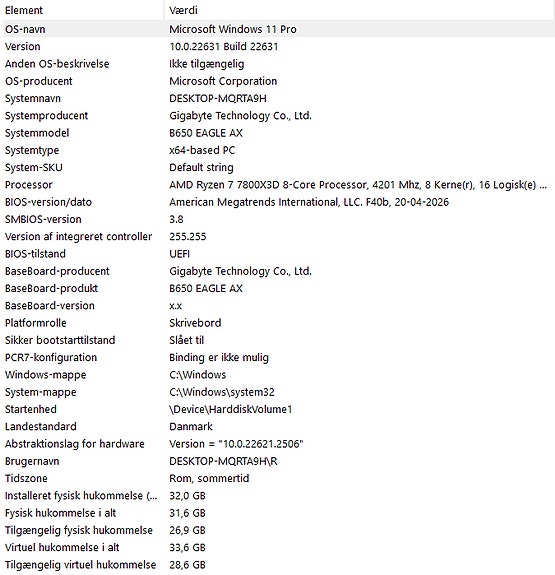This screenshot has height=575, width=555.
Task: Select the BIOS-version/dato row
Action: 277,202
